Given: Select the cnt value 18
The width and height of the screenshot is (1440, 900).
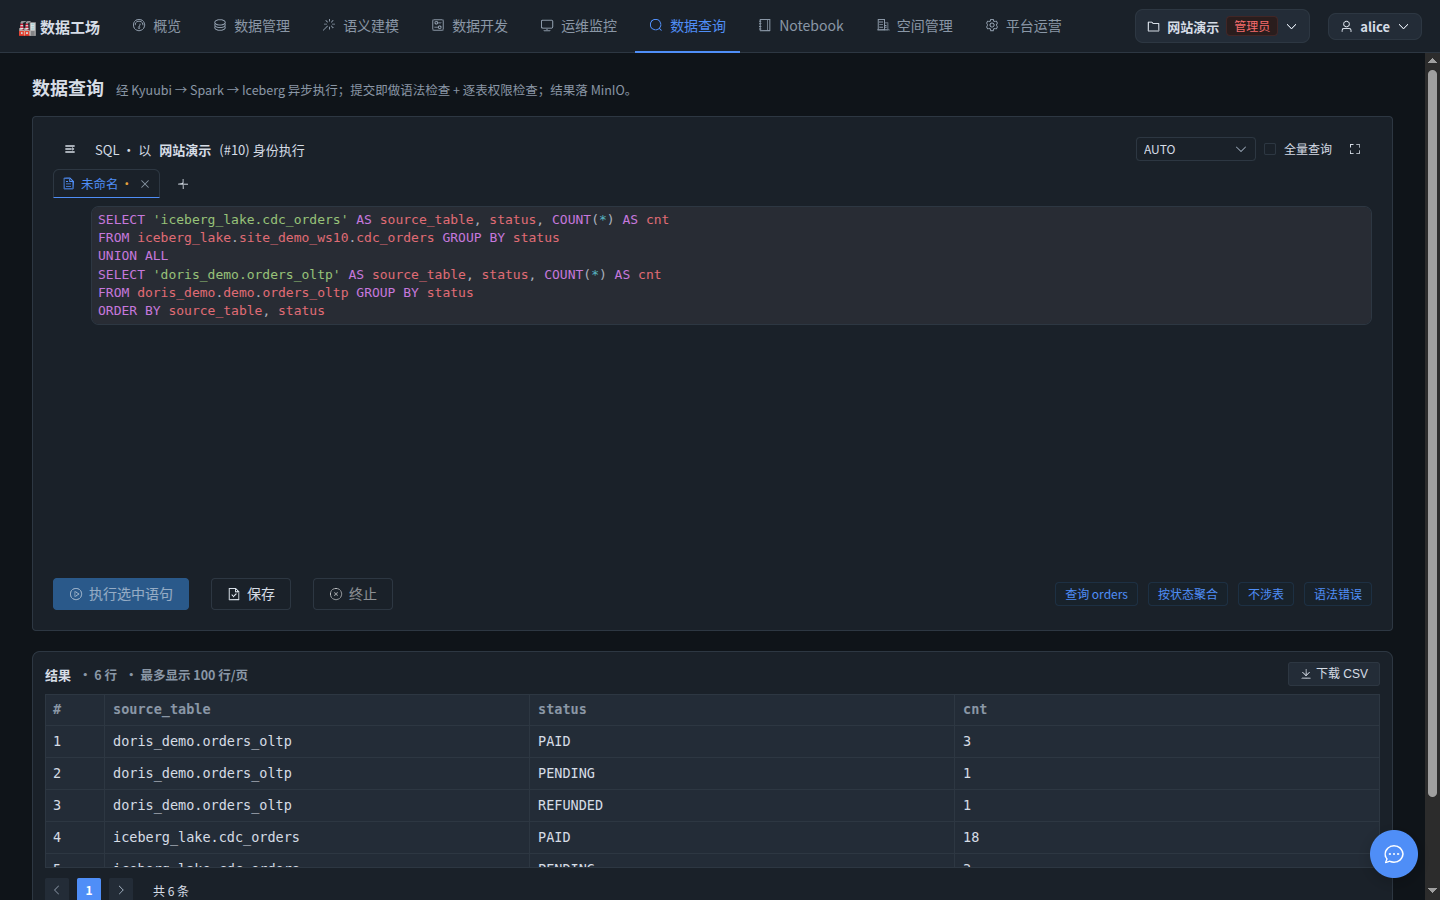Looking at the screenshot, I should [1167, 837].
